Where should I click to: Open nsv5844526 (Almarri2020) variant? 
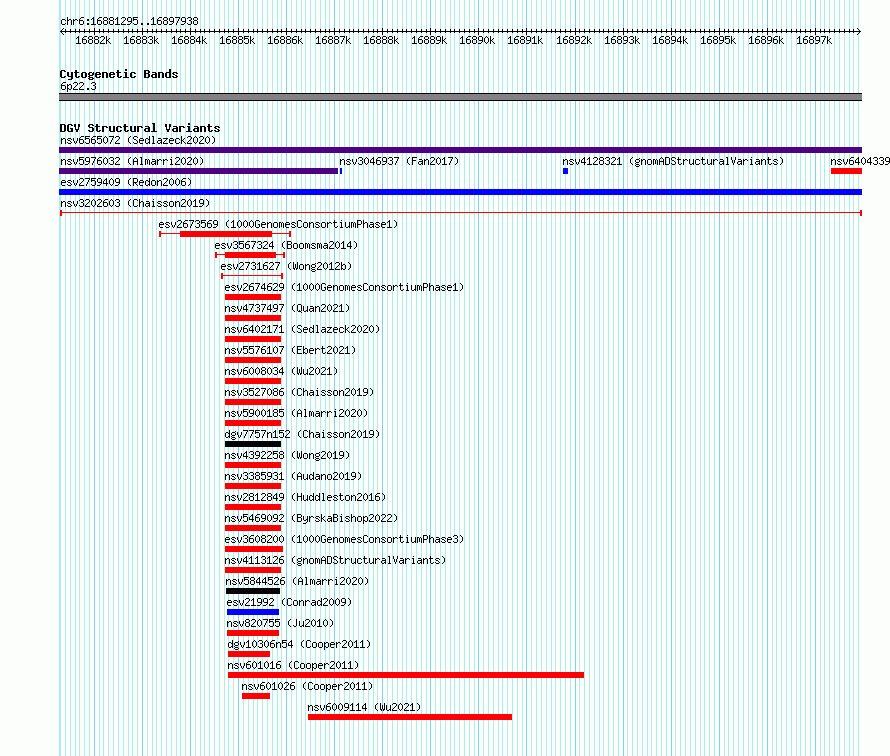pyautogui.click(x=297, y=581)
